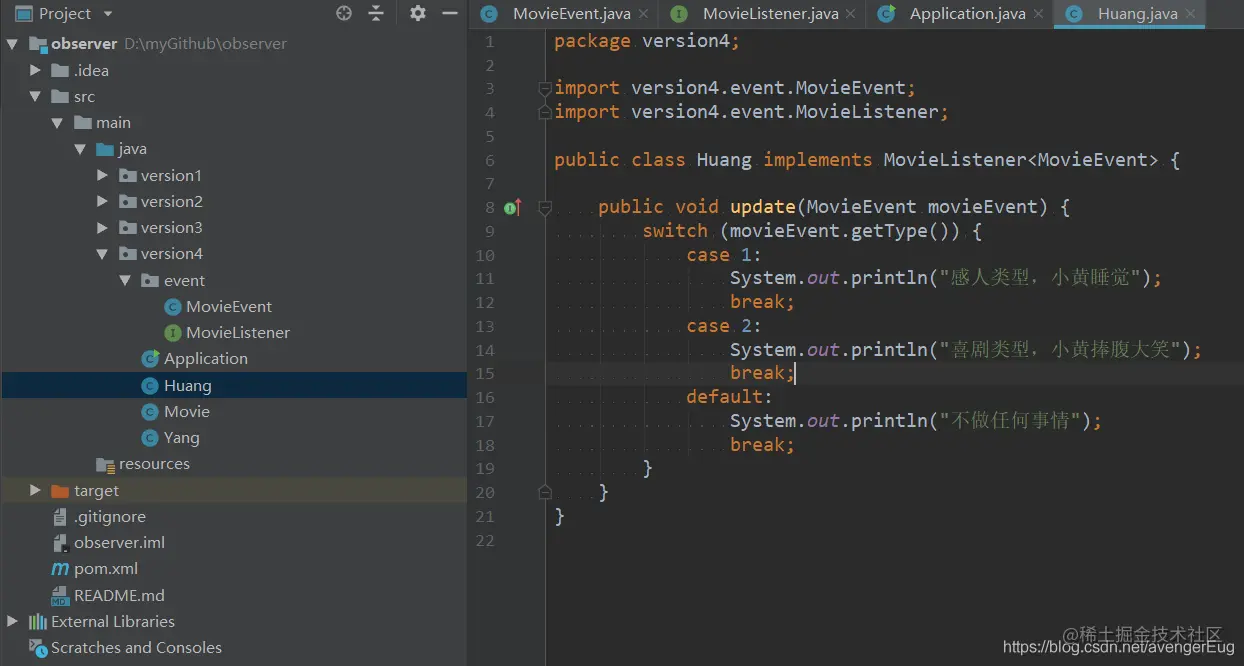Select the README.md file
Screen dimensions: 1244x666
coord(119,595)
